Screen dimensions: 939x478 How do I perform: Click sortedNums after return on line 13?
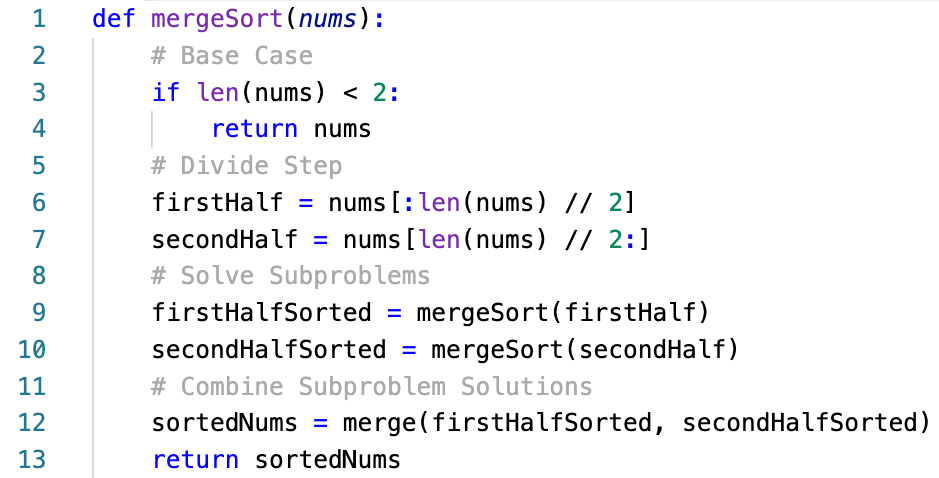(x=328, y=460)
